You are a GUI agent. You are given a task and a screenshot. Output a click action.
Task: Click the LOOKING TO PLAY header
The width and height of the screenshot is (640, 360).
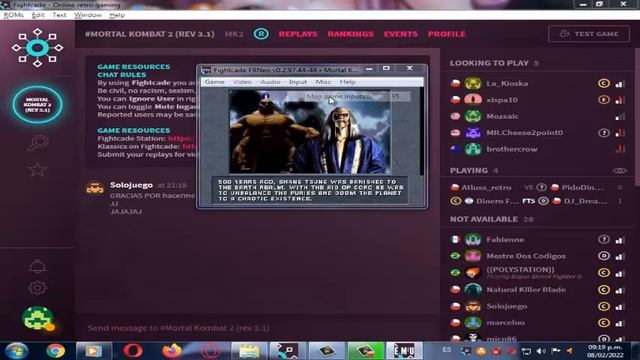click(x=489, y=63)
